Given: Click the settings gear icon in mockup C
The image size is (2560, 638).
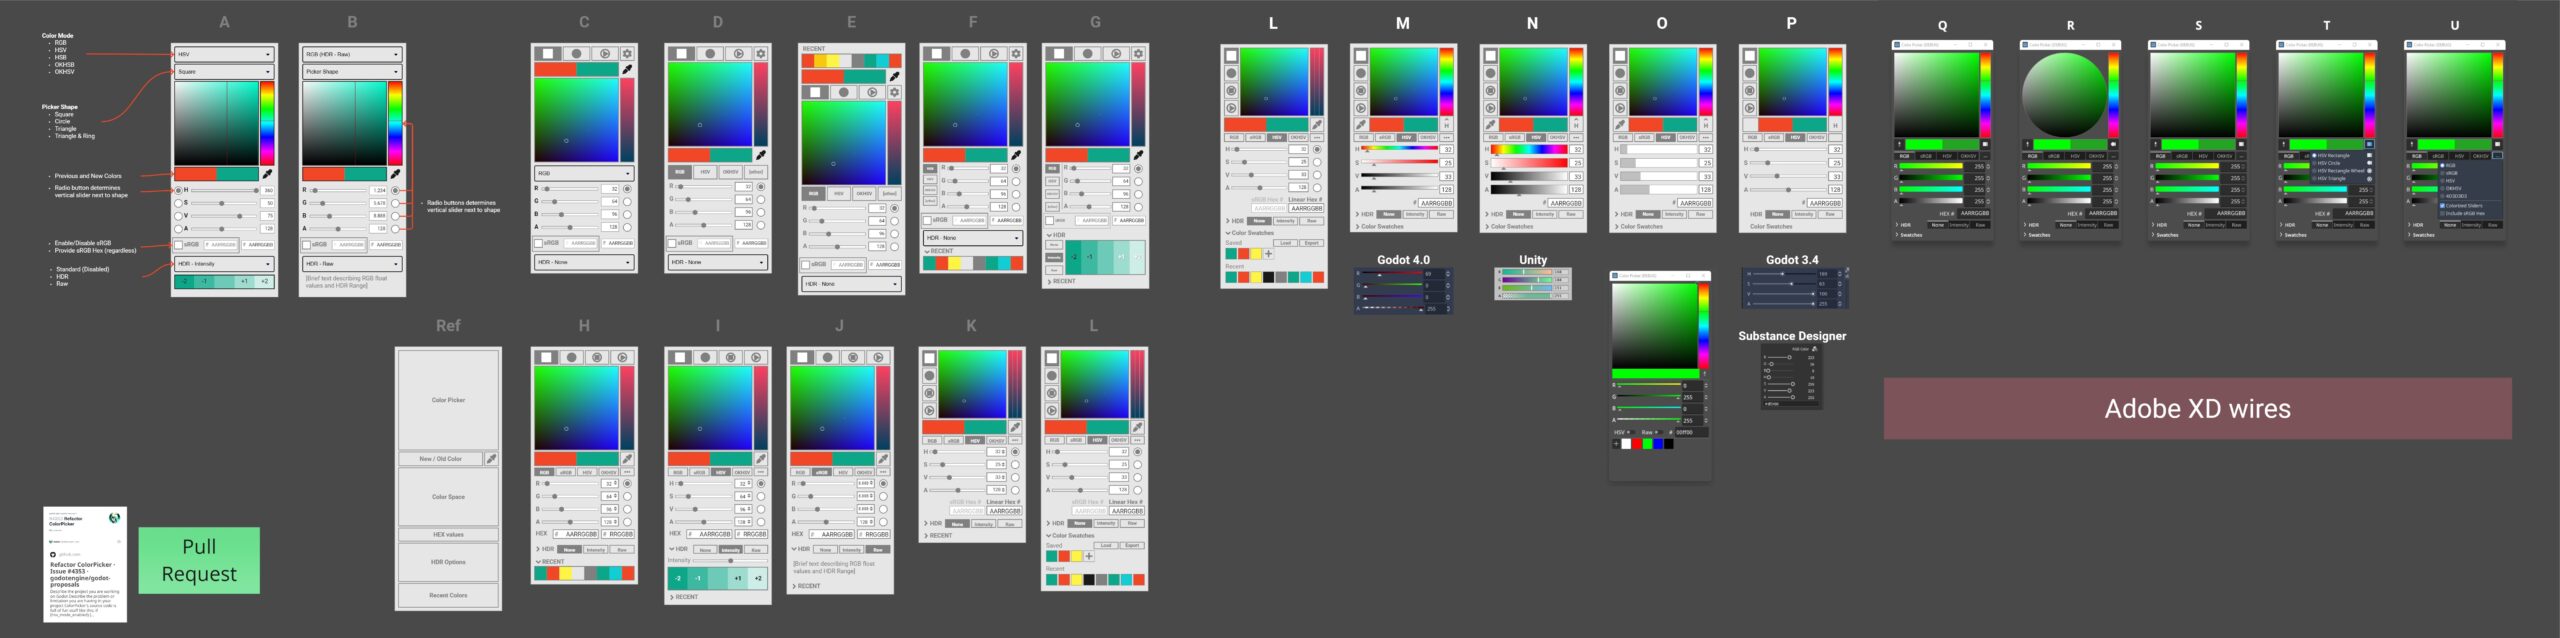Looking at the screenshot, I should 627,54.
